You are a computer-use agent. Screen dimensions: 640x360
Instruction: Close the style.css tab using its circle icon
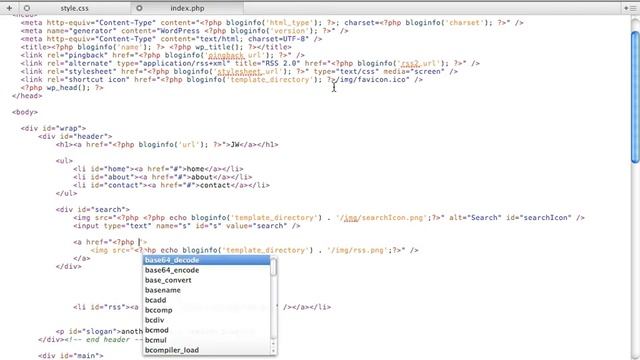point(27,8)
